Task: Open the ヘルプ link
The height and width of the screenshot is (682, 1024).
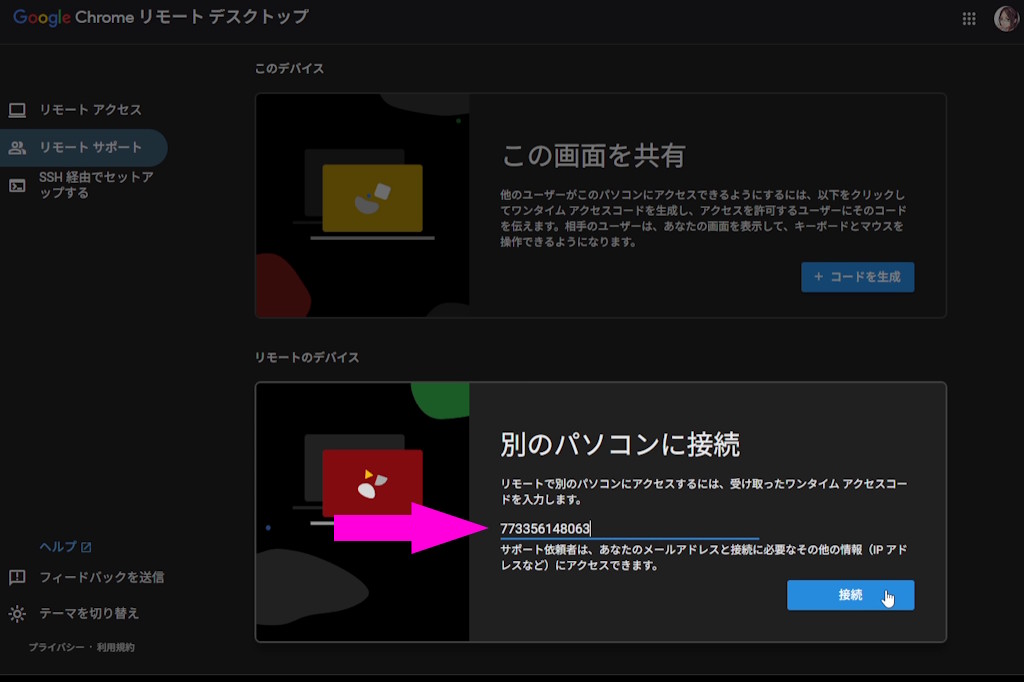Action: (58, 547)
